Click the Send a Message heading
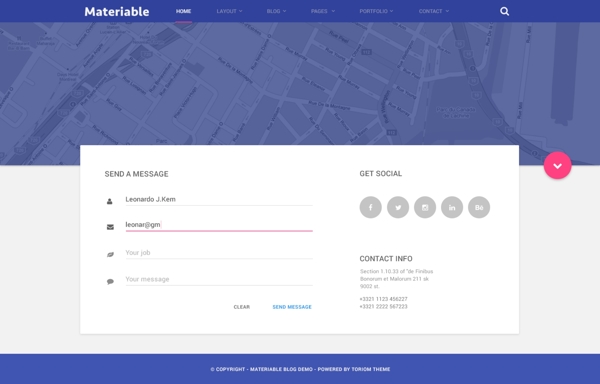Screen dimensions: 600x384 pos(137,174)
